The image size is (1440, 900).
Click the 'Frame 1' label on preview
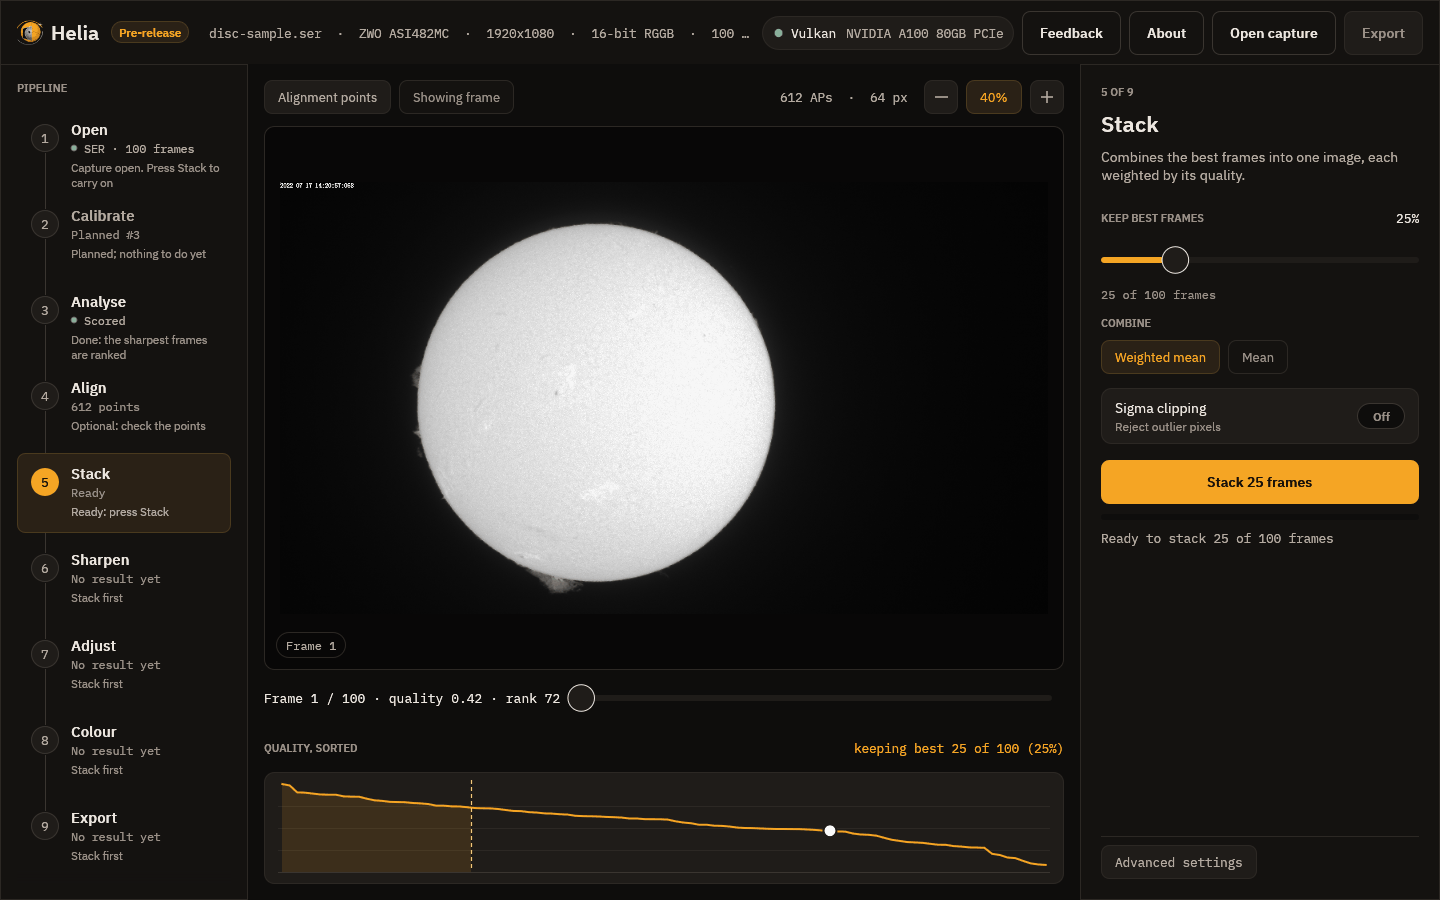point(311,645)
